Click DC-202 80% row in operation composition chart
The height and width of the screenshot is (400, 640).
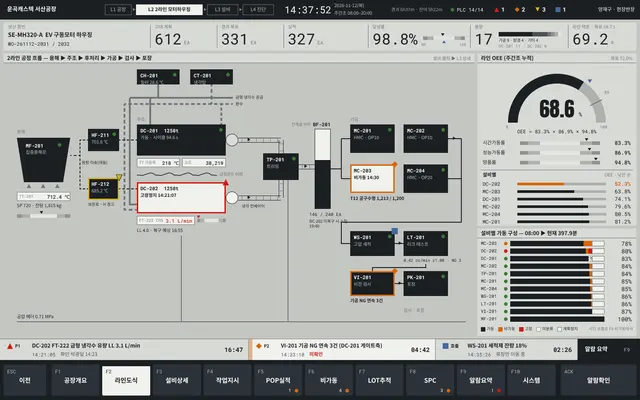(557, 251)
